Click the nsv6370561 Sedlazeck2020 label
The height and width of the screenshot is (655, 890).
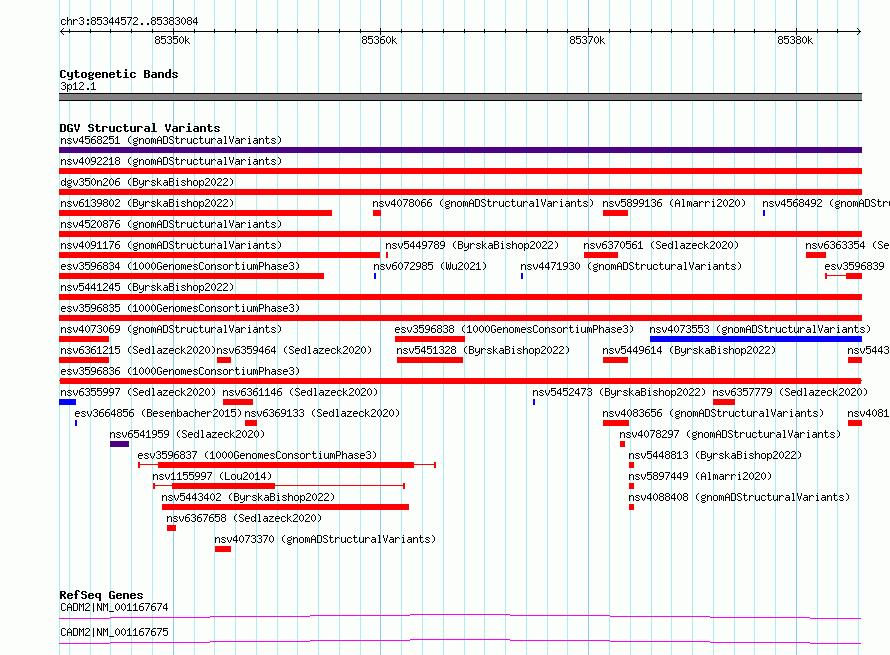click(x=661, y=245)
